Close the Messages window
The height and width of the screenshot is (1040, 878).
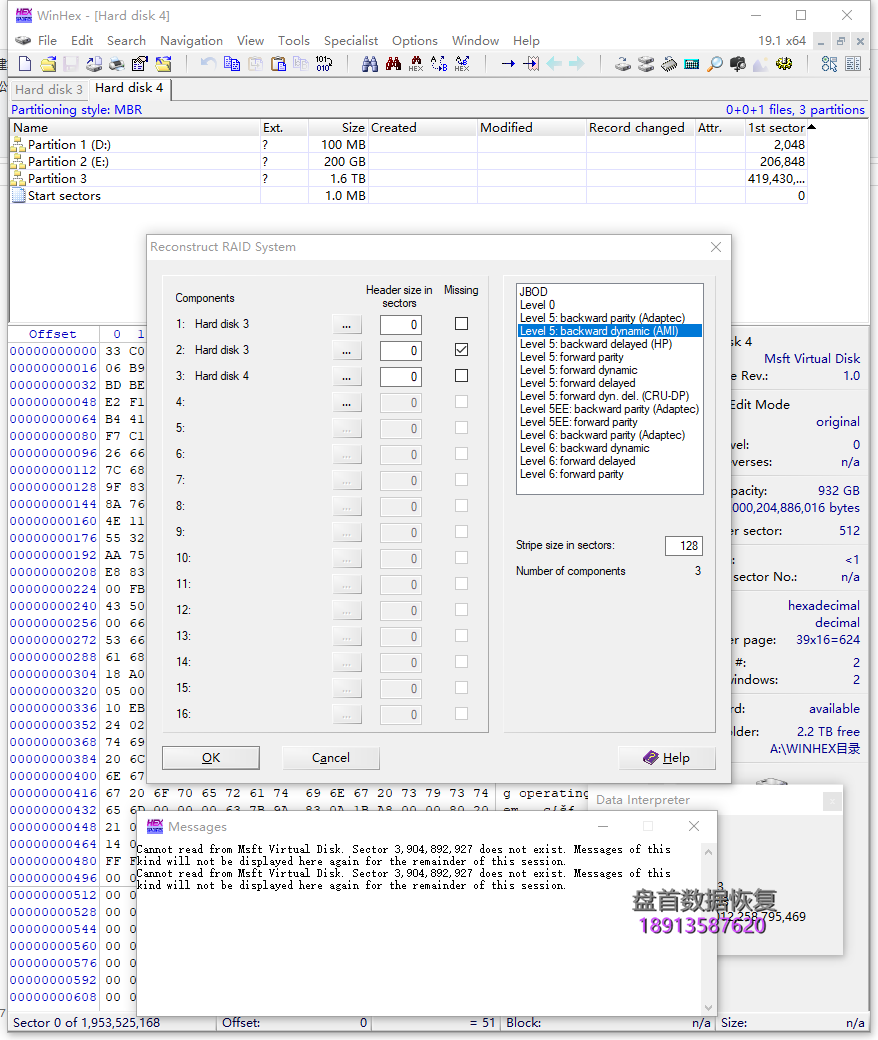tap(694, 826)
